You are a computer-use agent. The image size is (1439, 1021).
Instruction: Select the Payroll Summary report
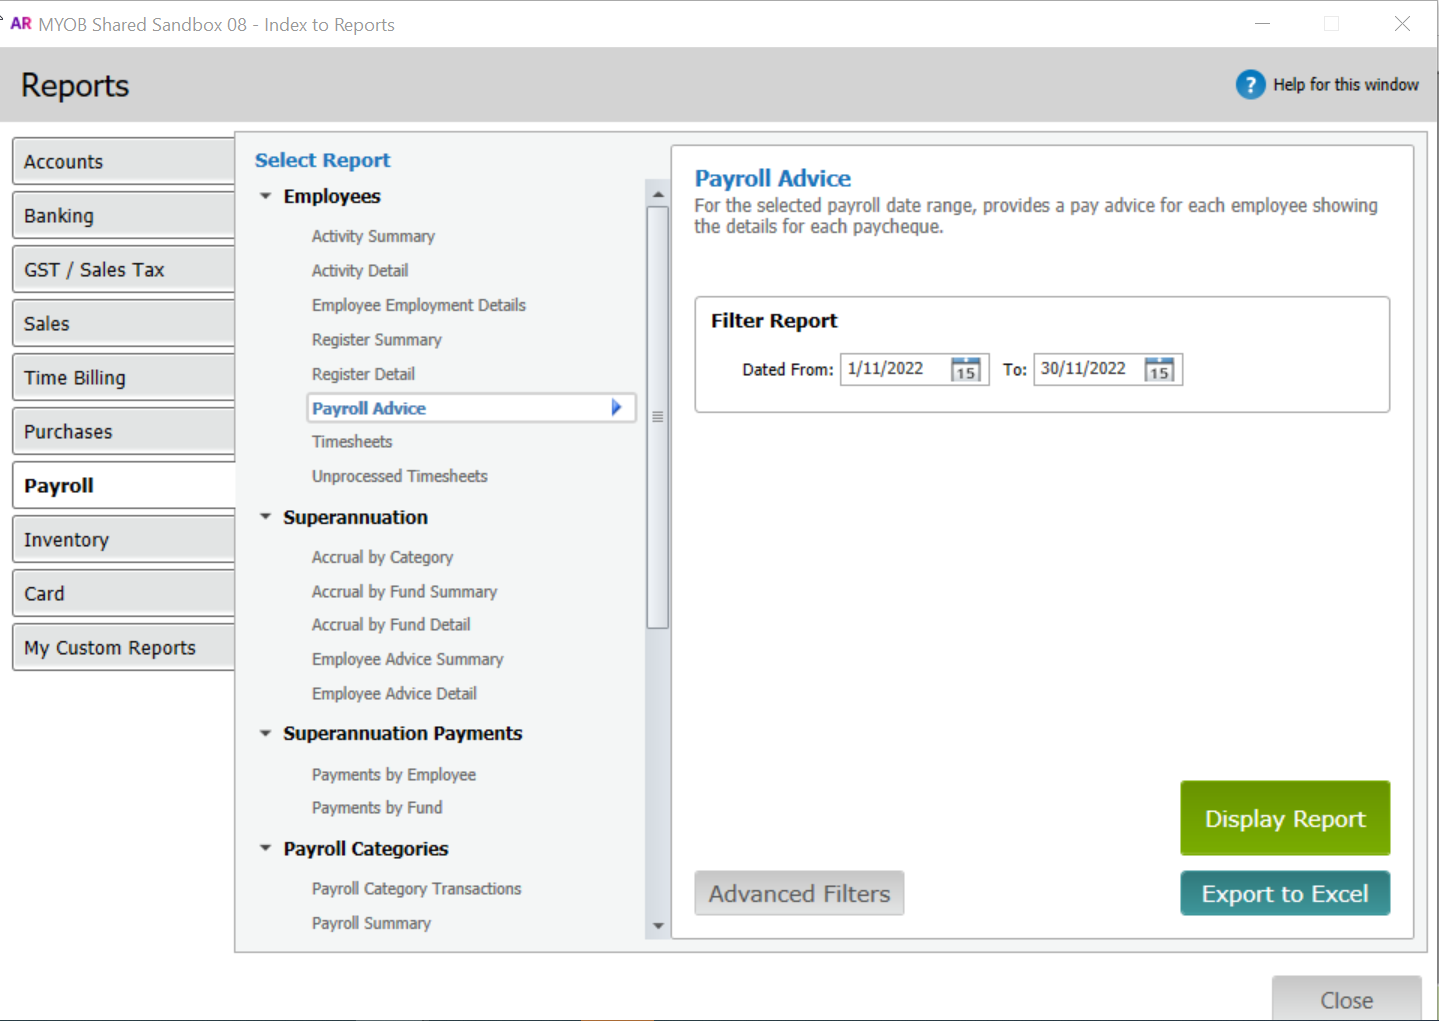click(x=371, y=923)
